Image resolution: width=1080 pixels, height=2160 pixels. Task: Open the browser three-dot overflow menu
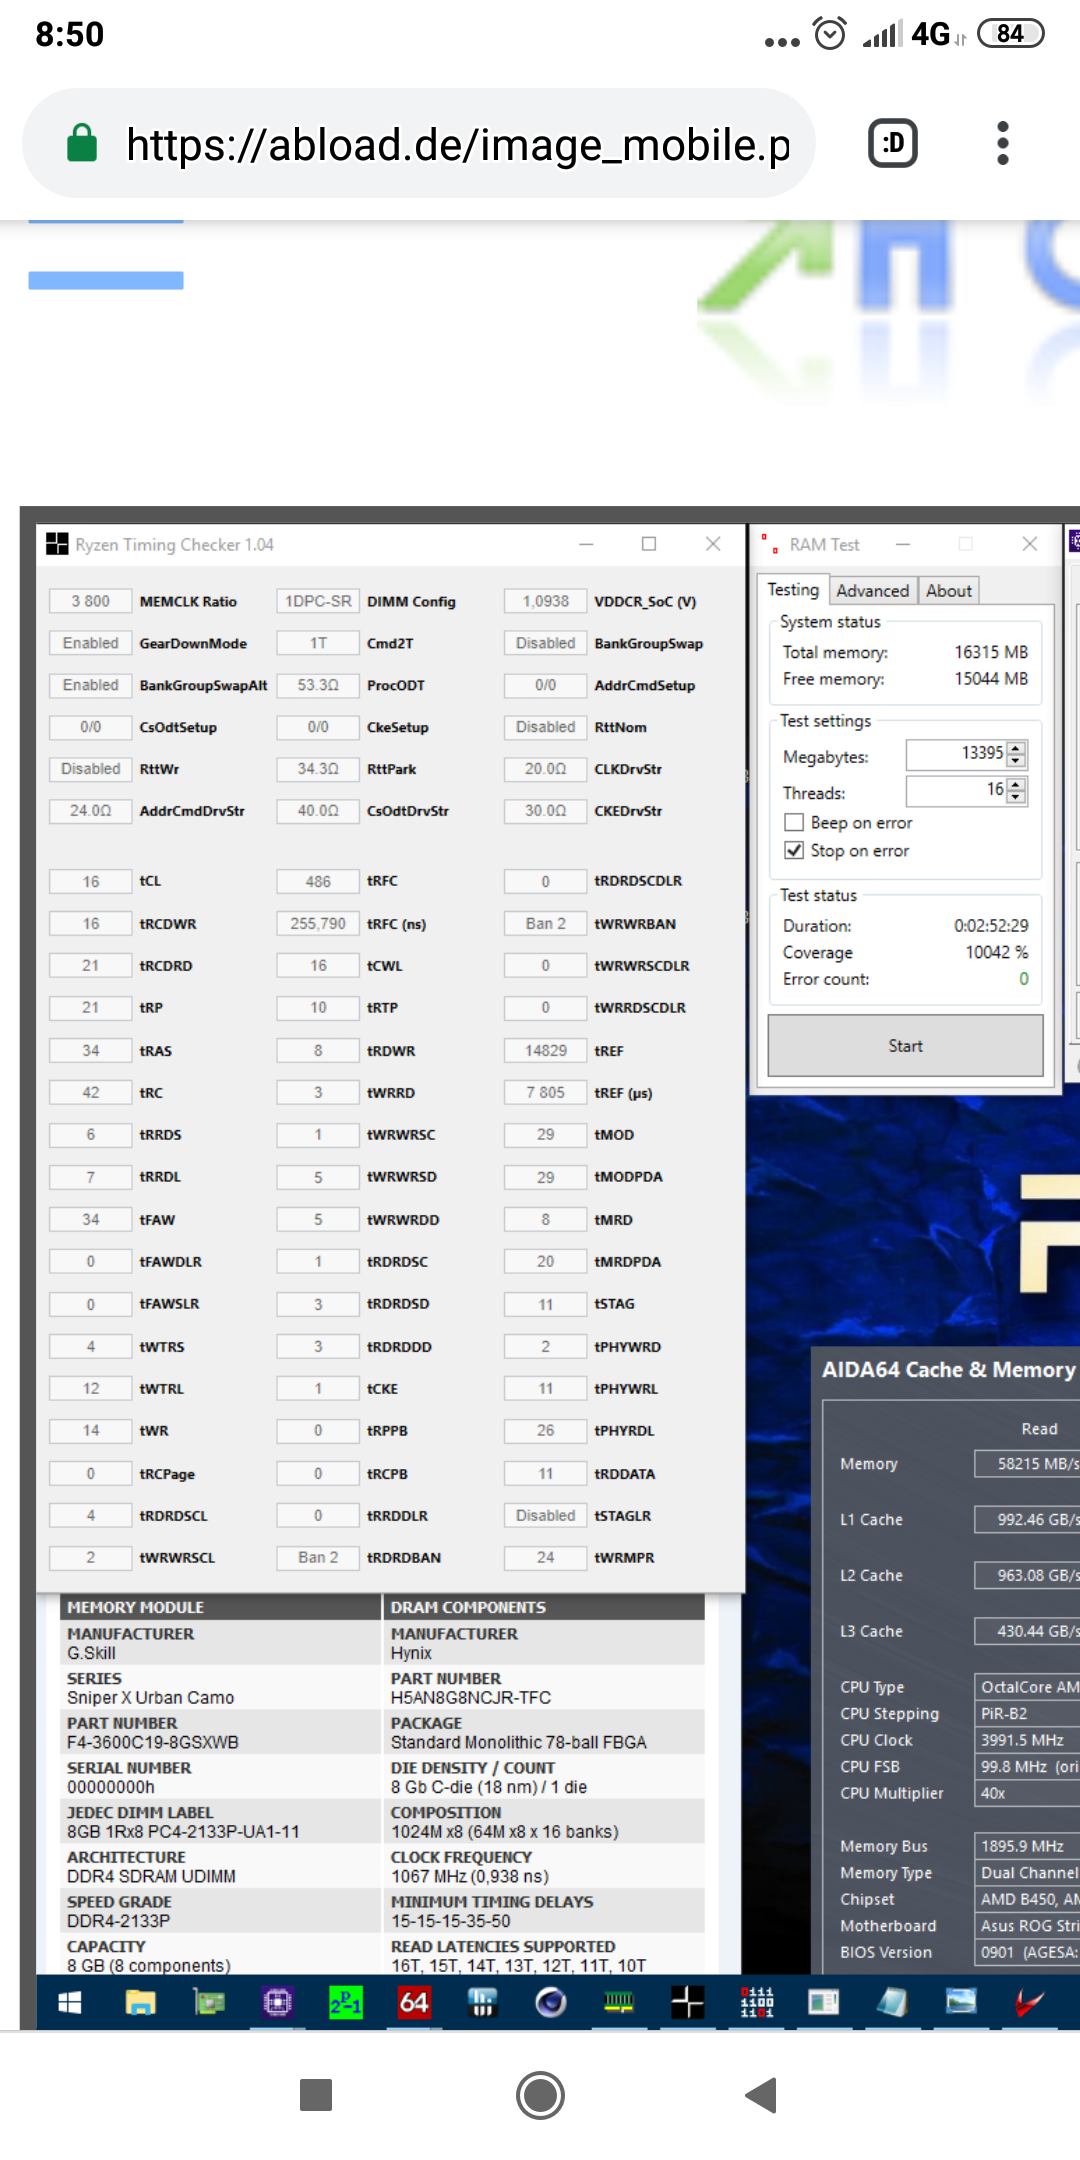pos(1002,144)
